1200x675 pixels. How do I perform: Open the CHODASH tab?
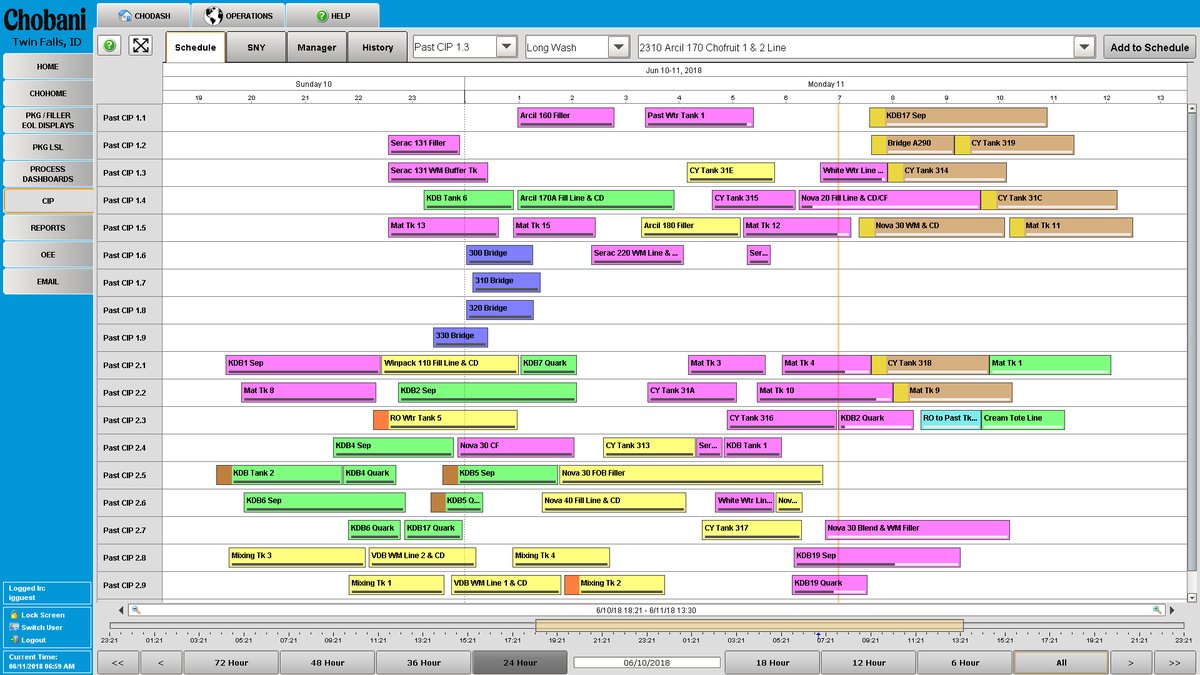[144, 16]
